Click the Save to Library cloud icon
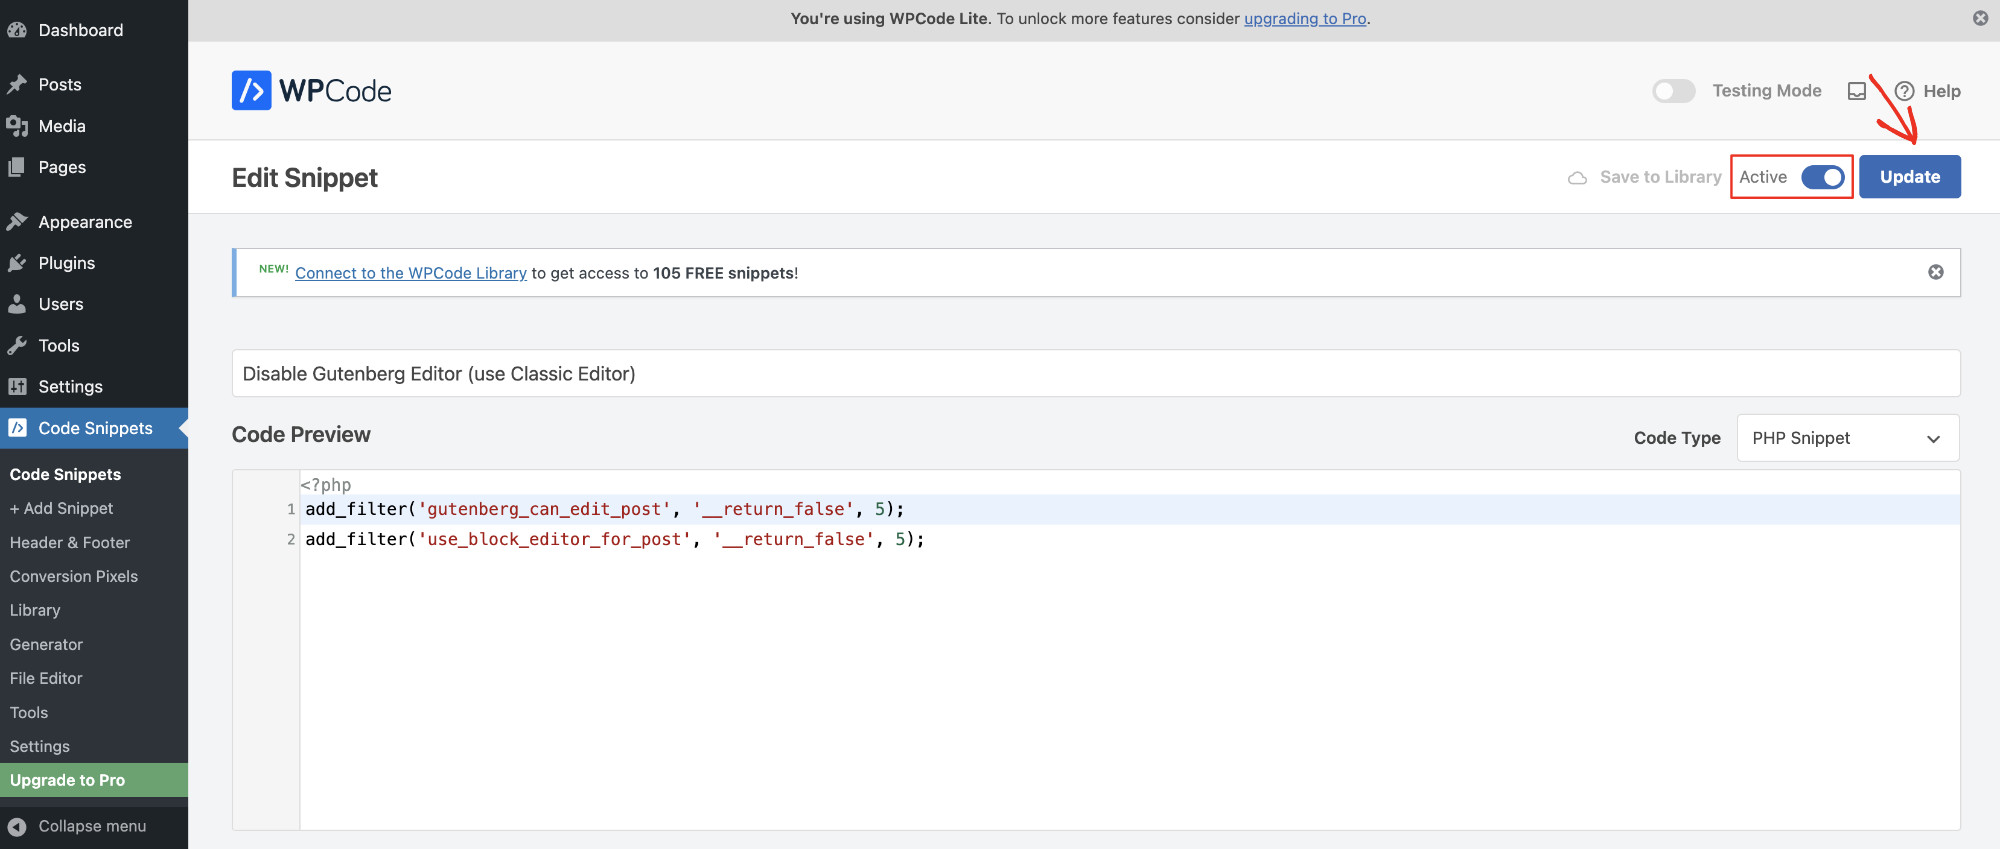 (x=1577, y=178)
